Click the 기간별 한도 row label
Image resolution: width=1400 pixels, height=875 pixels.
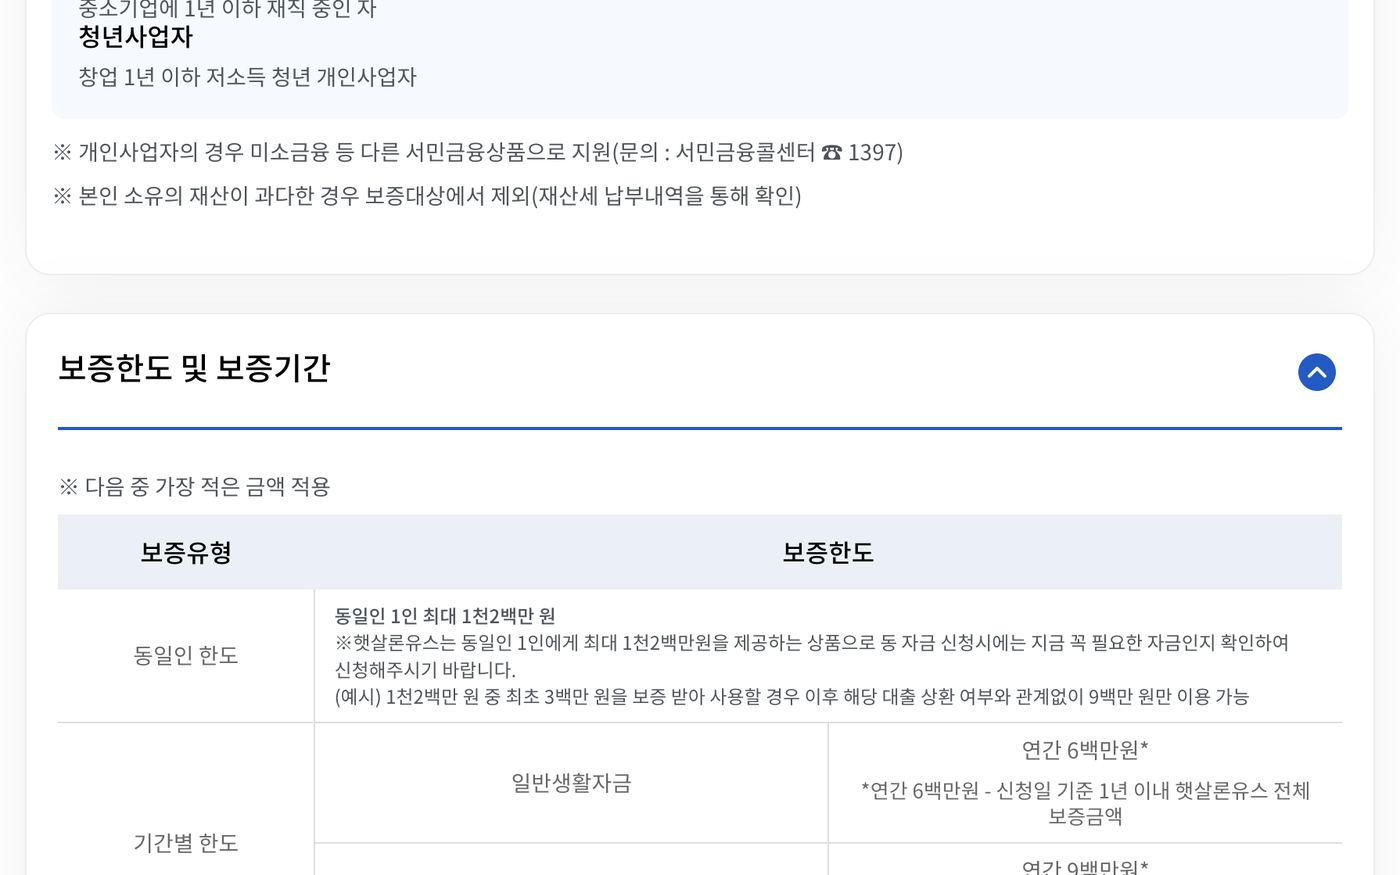[x=186, y=843]
